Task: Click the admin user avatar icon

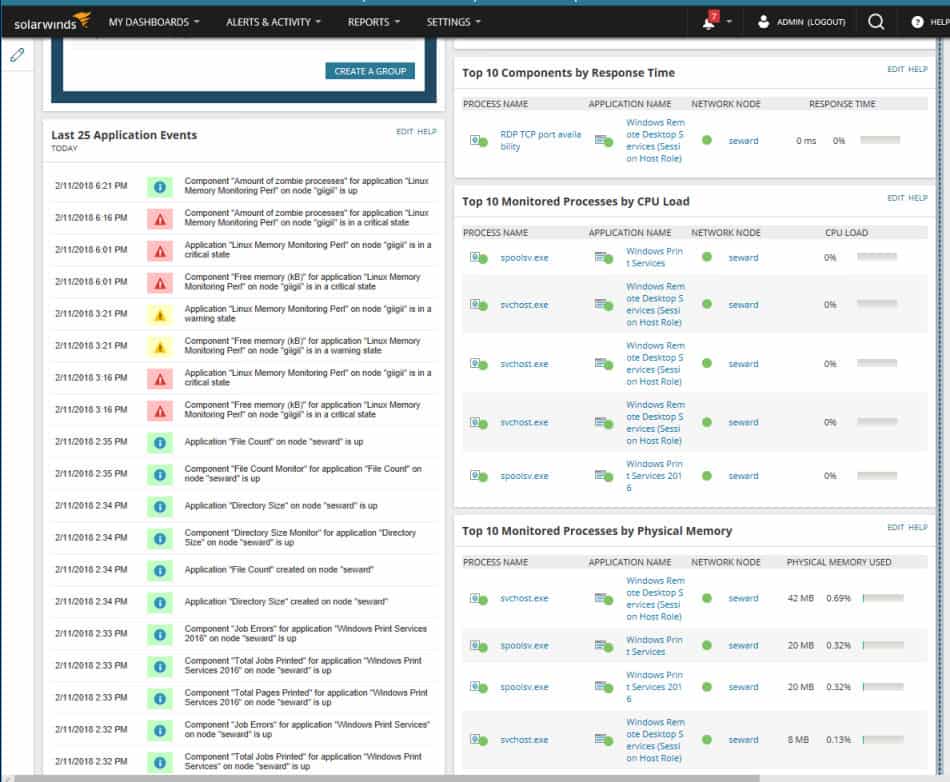Action: [x=763, y=22]
